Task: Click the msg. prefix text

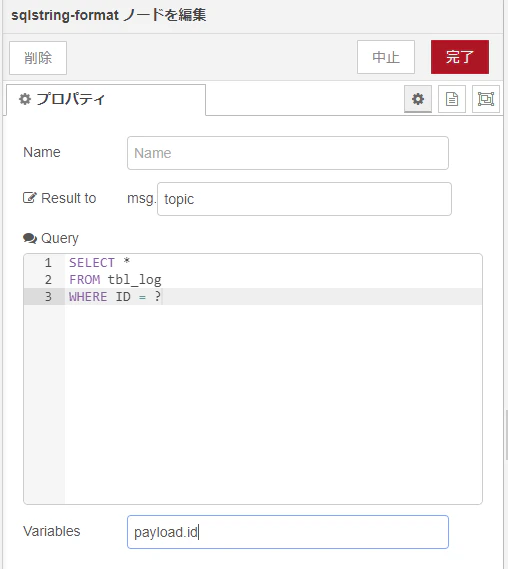Action: pyautogui.click(x=142, y=199)
